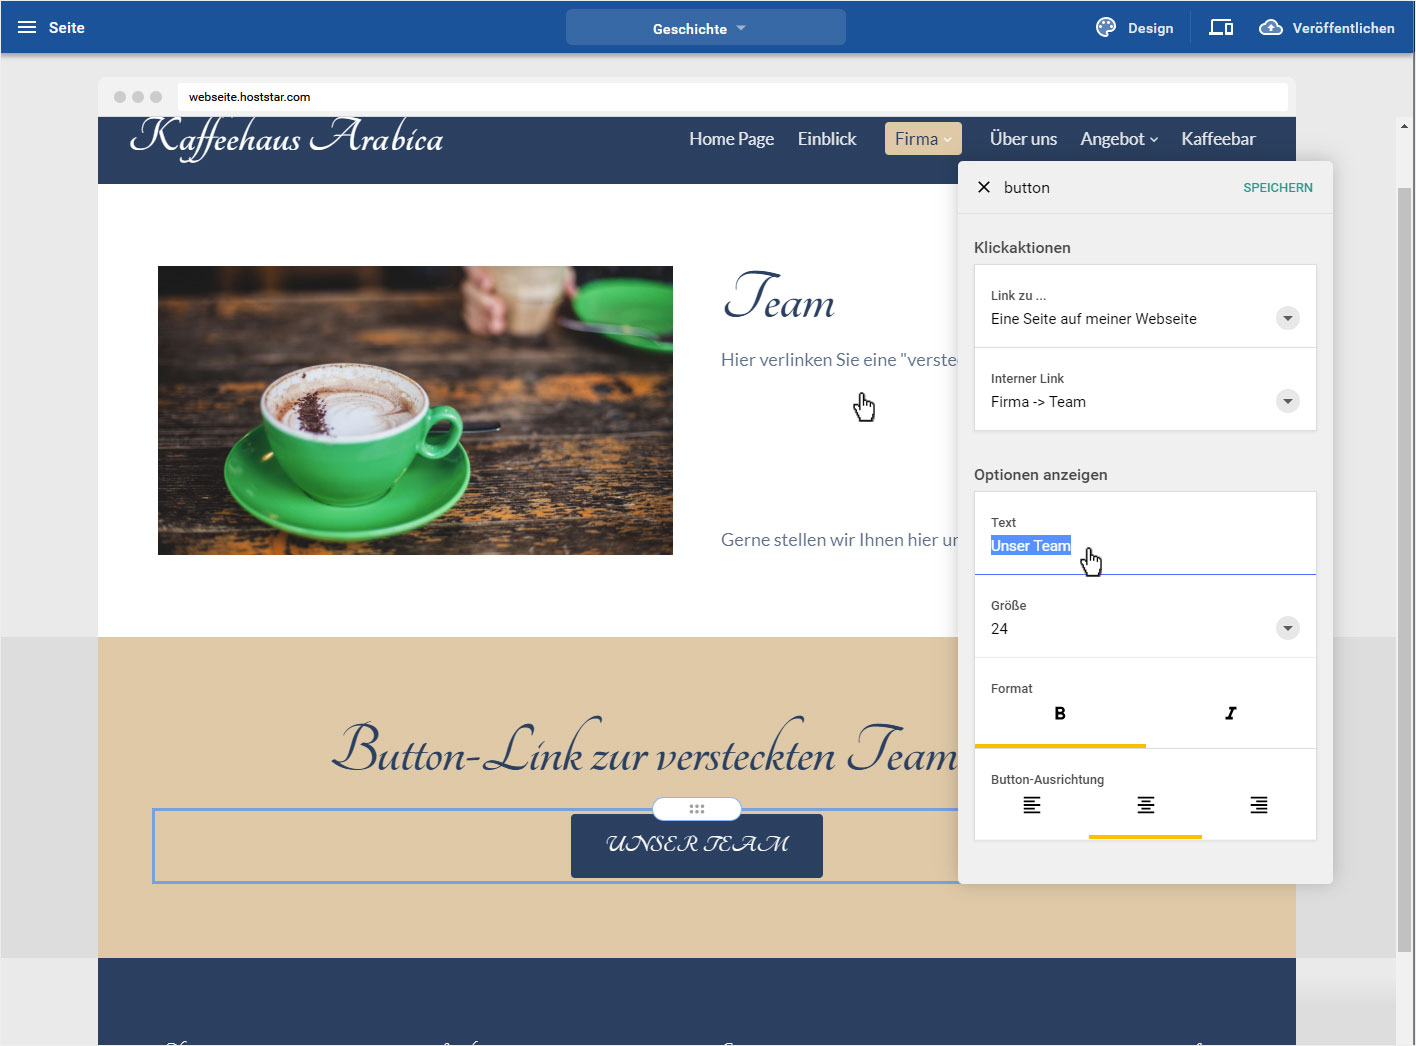This screenshot has height=1046, width=1416.
Task: Click the Text input field 'Unser Team'
Action: [1145, 546]
